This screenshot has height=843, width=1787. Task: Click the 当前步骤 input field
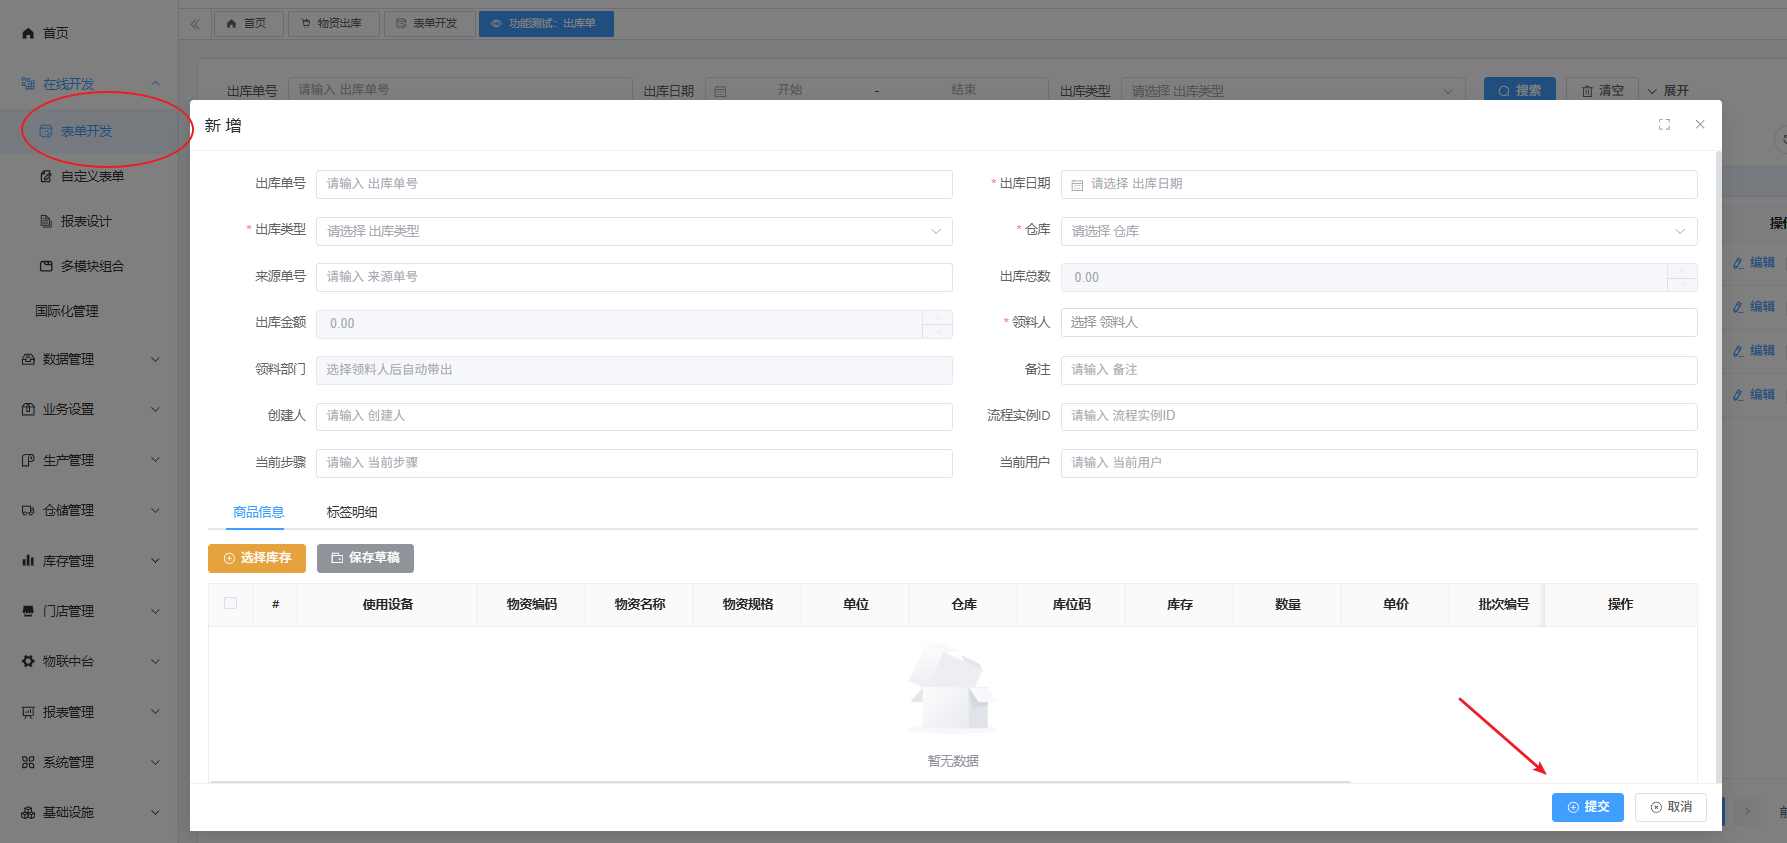634,463
